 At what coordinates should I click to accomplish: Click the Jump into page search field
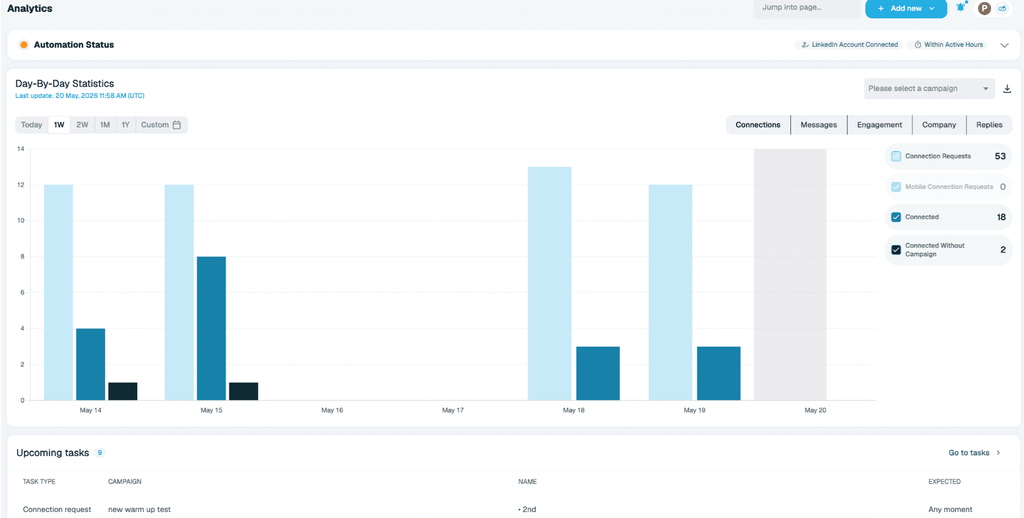point(807,8)
